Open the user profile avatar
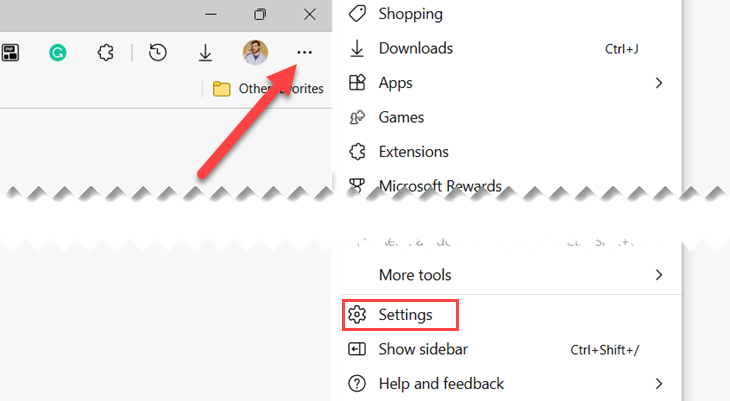The image size is (730, 401). point(255,53)
